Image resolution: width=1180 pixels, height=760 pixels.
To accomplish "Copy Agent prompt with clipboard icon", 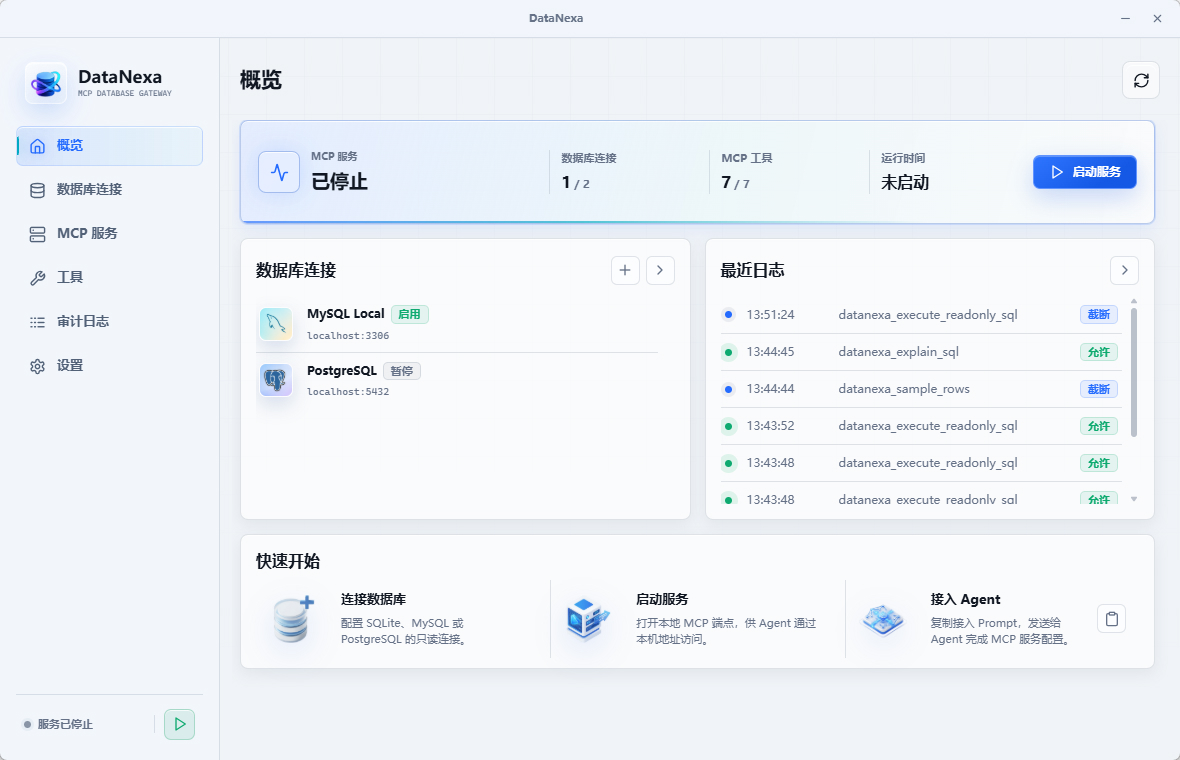I will (1112, 619).
